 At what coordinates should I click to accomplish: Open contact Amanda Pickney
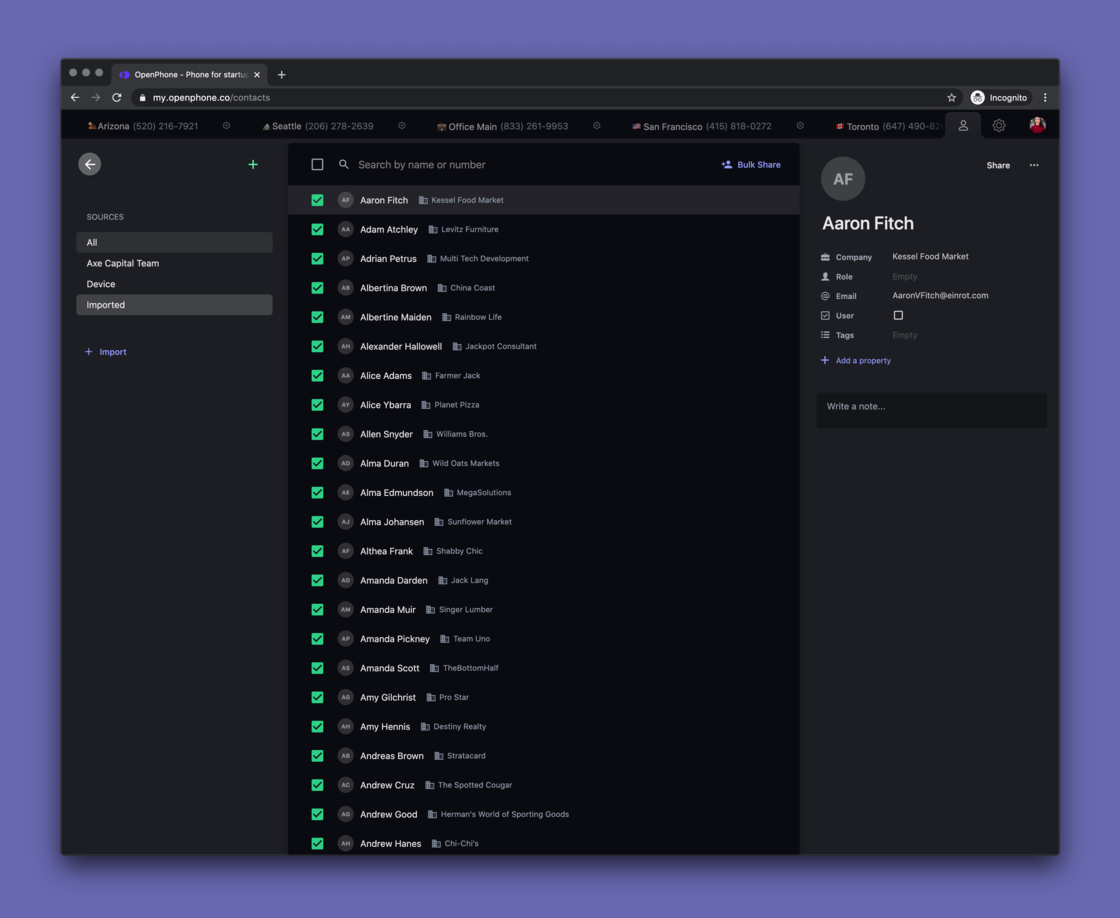click(544, 639)
